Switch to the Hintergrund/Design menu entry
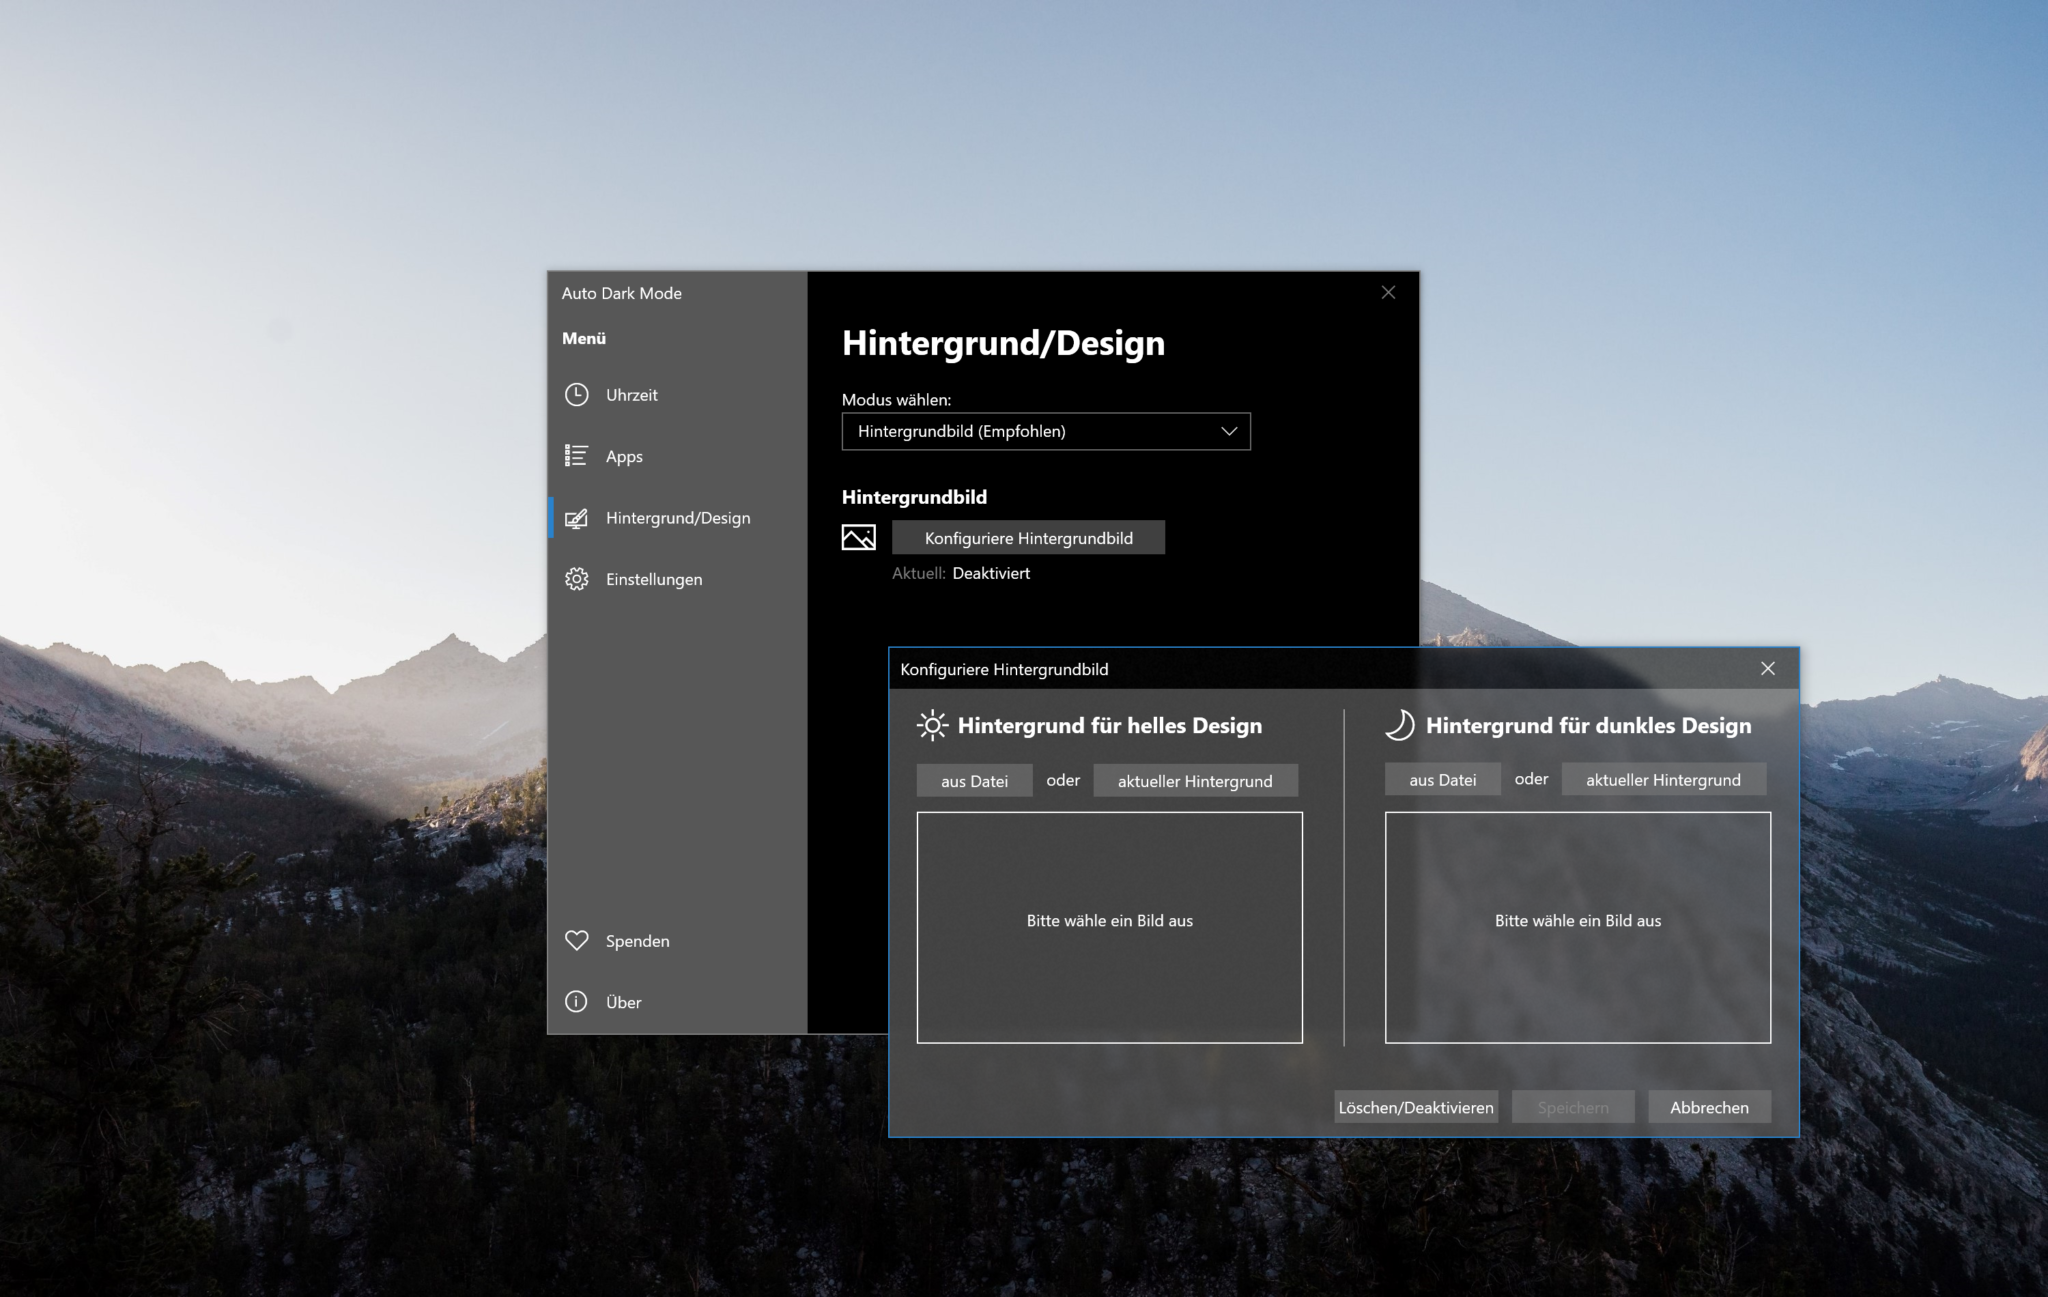This screenshot has height=1297, width=2048. [677, 518]
